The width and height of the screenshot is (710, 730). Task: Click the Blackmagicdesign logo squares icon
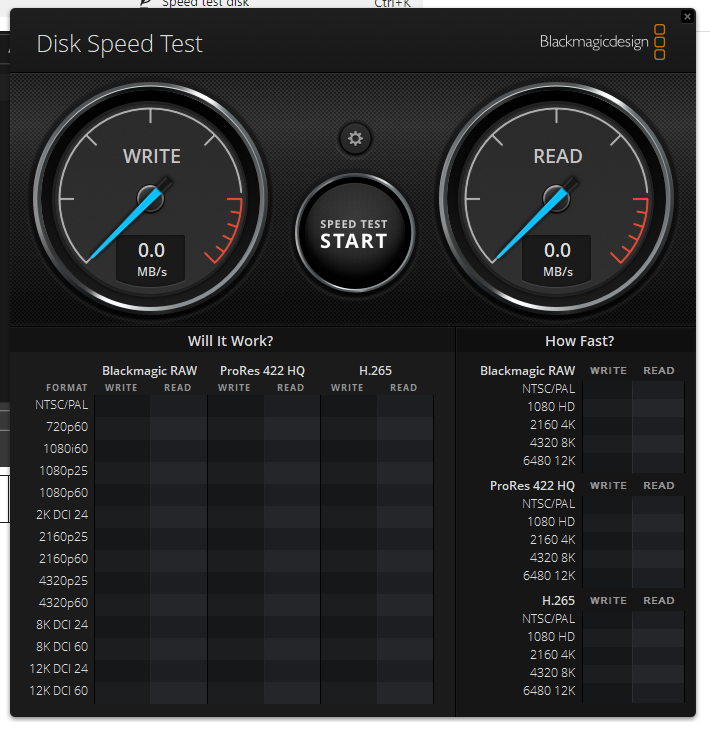click(x=660, y=42)
